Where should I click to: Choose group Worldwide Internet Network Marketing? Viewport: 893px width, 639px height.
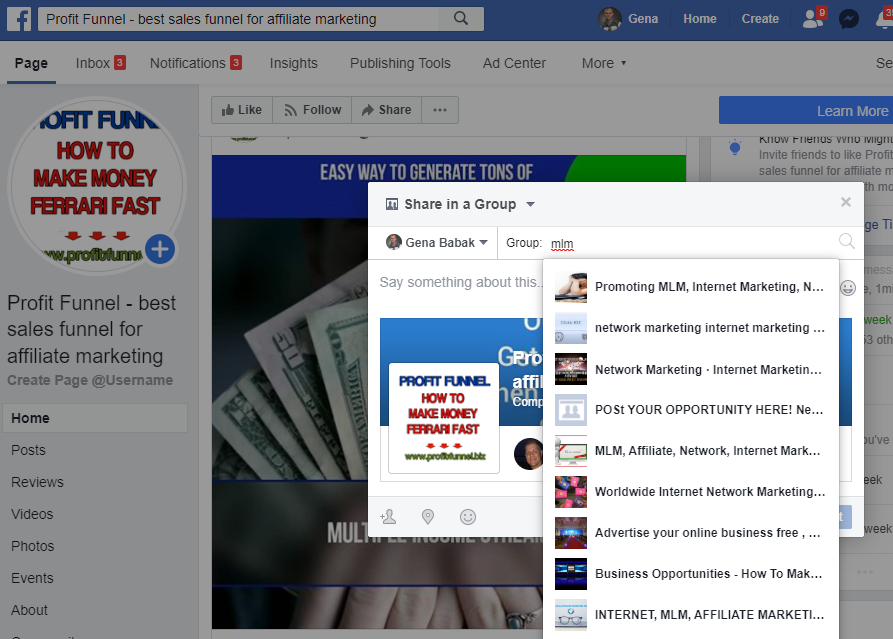point(691,492)
